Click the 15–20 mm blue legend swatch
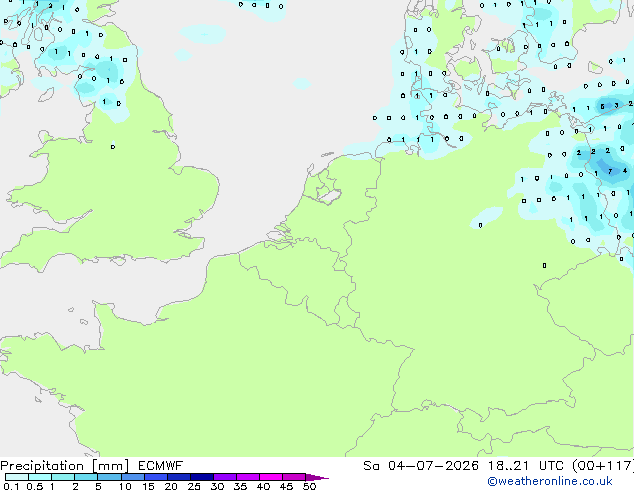The height and width of the screenshot is (490, 634). pos(156,477)
